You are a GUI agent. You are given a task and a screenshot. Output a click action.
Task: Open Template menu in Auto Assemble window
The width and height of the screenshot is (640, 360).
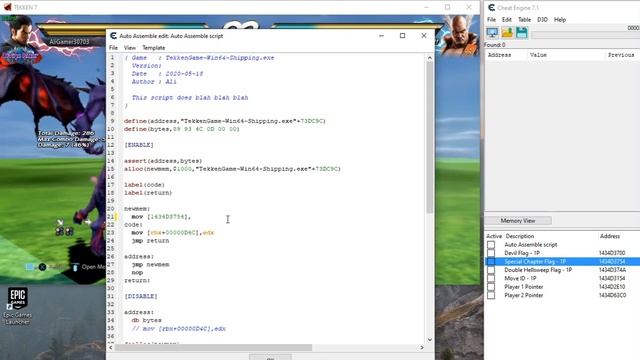pyautogui.click(x=153, y=48)
